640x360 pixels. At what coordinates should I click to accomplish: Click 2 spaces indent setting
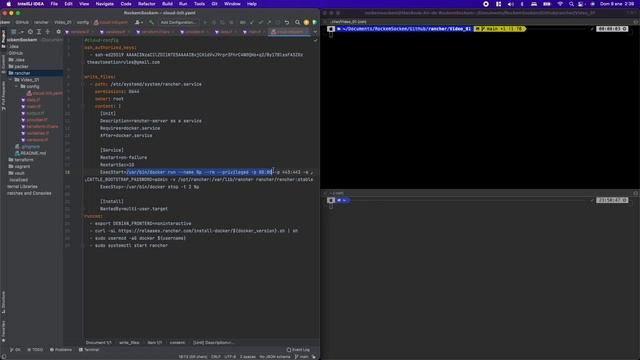248,357
